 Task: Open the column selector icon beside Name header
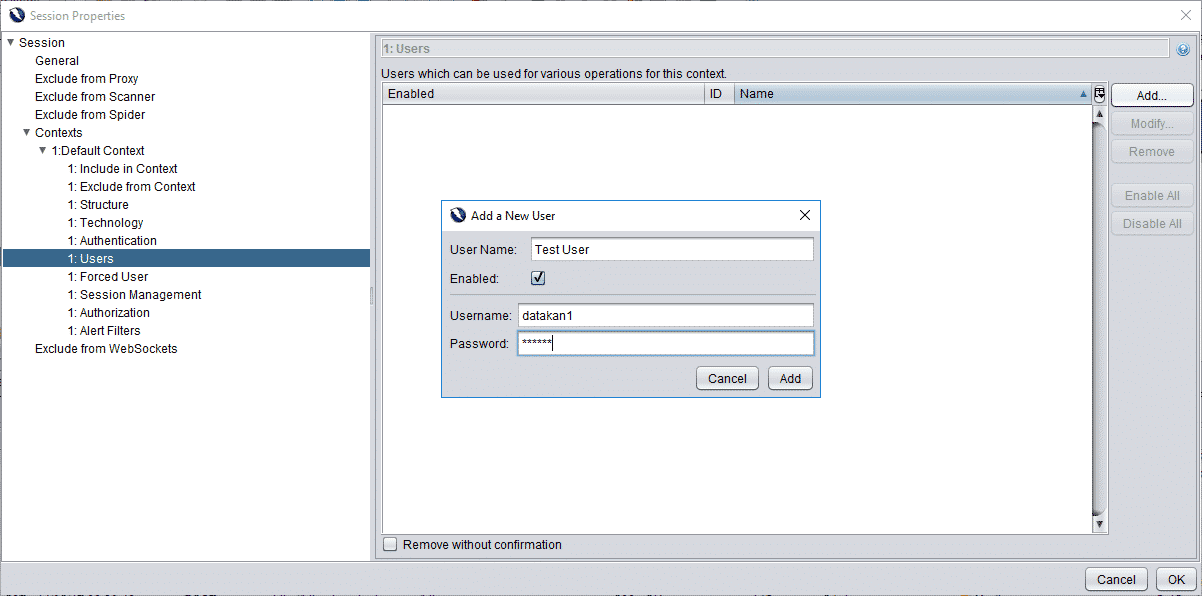coord(1098,93)
